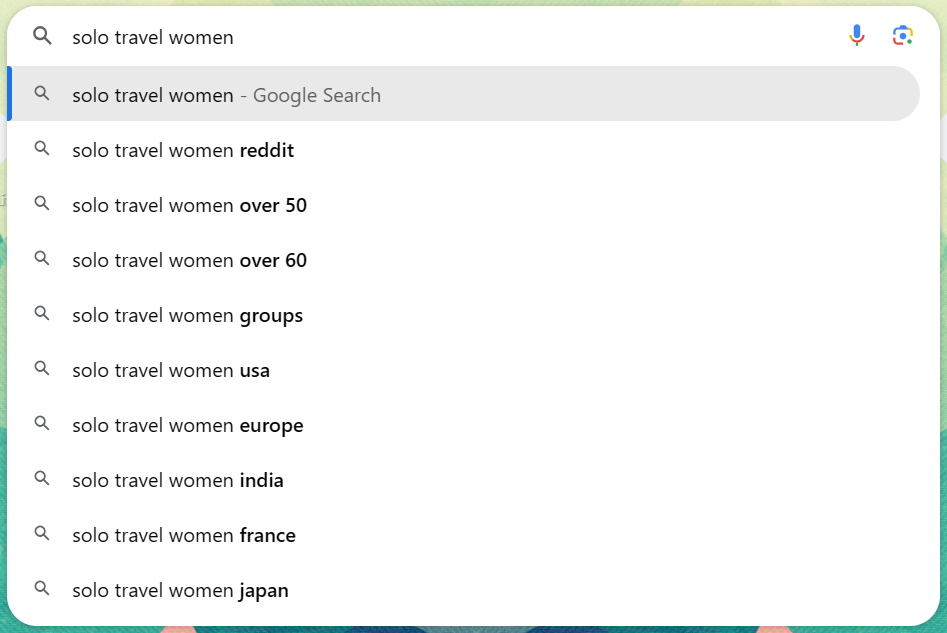Click magnifier icon beside 'over 50' suggestion

tap(42, 203)
